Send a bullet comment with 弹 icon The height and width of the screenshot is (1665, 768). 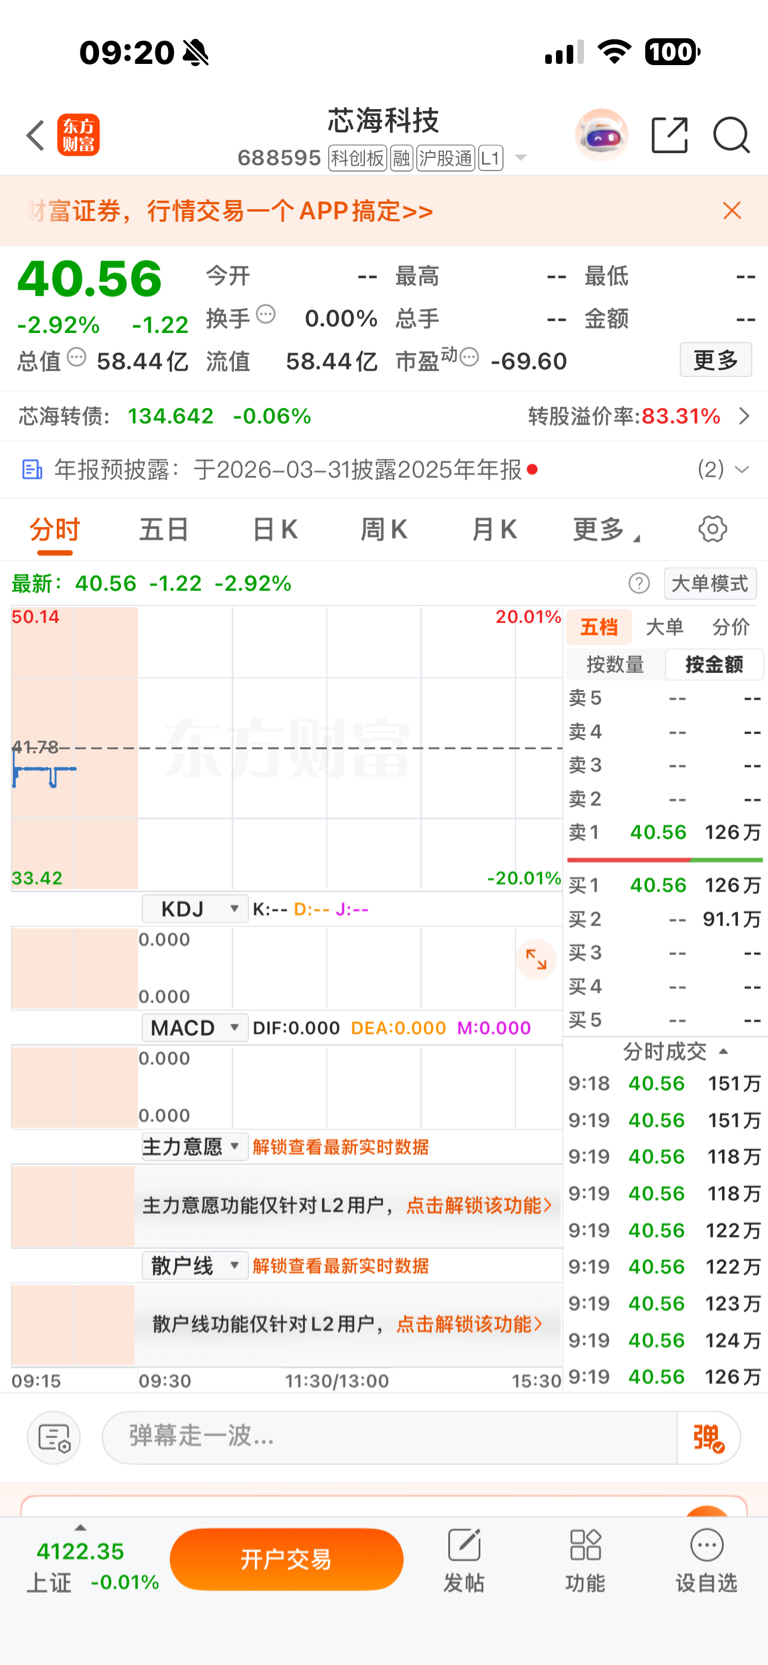pyautogui.click(x=708, y=1438)
